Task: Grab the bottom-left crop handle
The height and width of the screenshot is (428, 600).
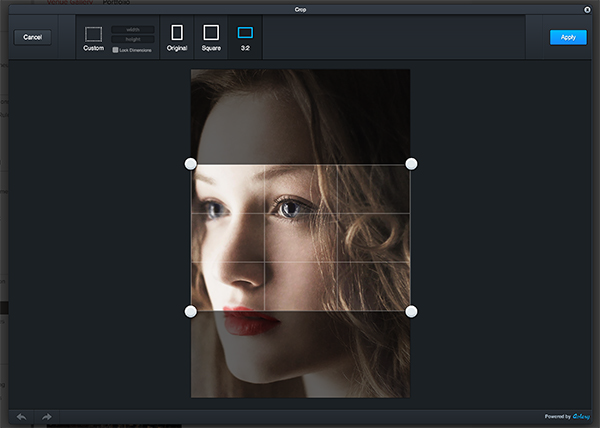Action: tap(191, 311)
